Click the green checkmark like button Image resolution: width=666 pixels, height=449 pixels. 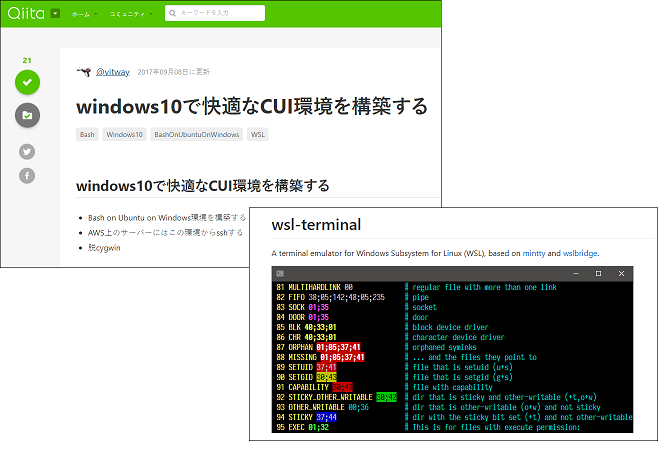pos(27,82)
